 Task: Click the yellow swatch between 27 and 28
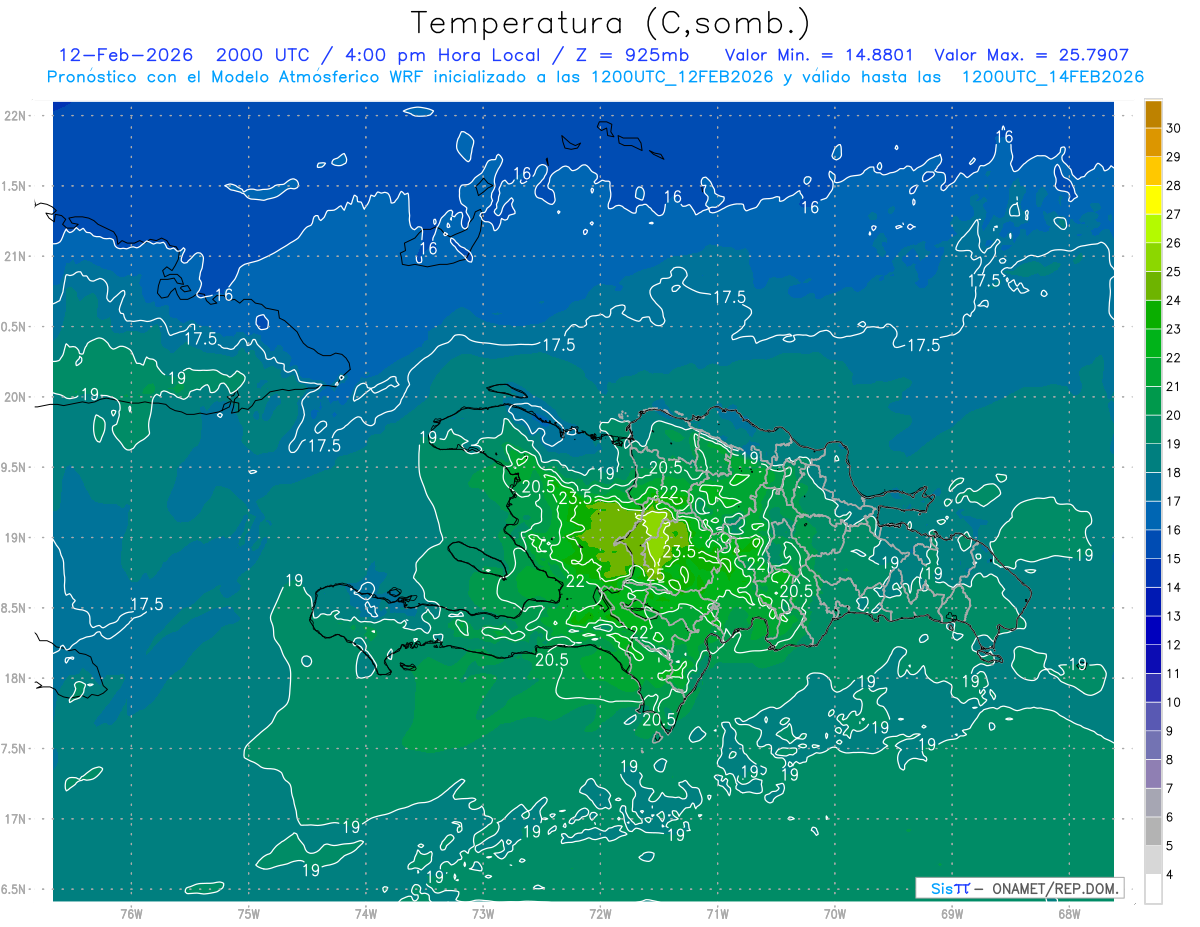coord(1153,200)
